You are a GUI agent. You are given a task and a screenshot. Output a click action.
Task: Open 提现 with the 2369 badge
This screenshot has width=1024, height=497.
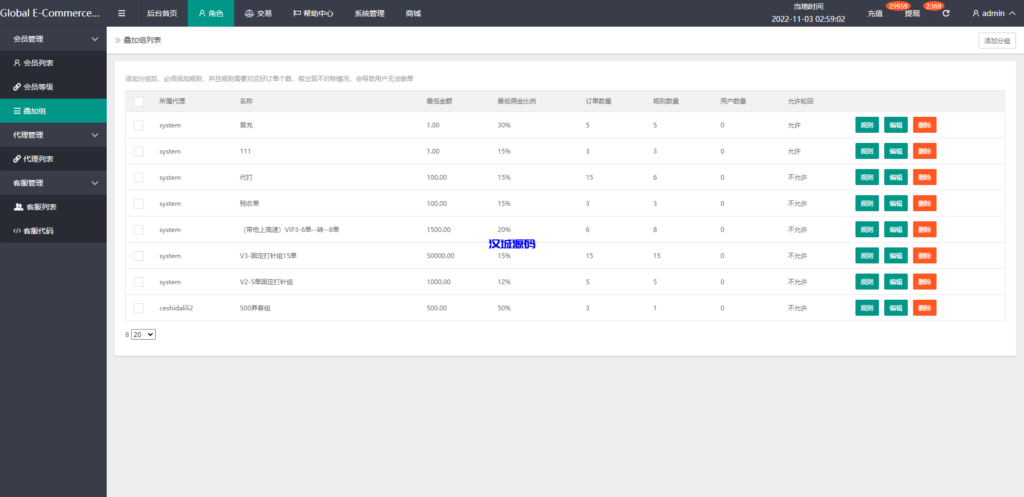[913, 14]
